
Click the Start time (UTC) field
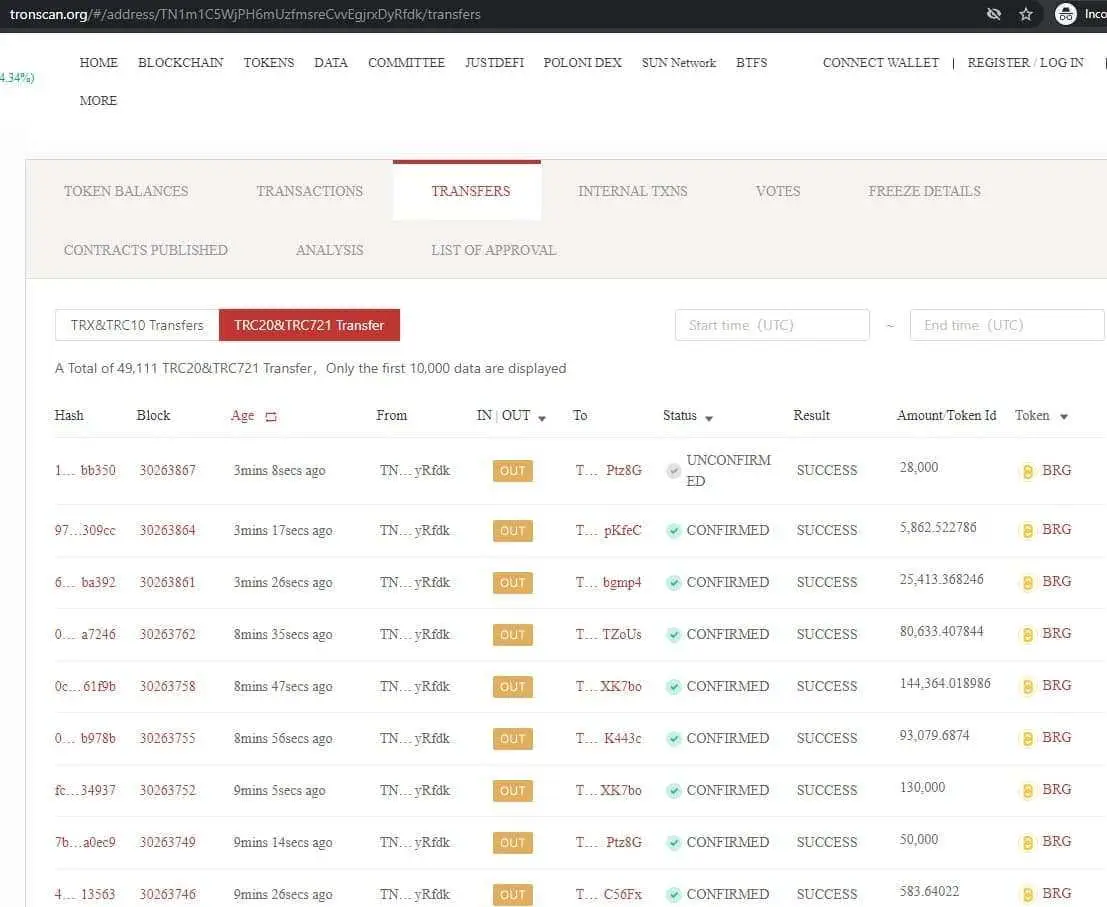(772, 325)
